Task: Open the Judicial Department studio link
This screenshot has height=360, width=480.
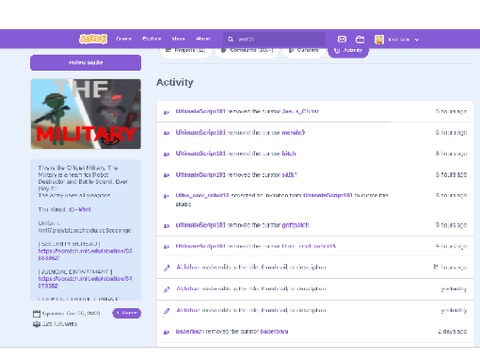Action: click(x=85, y=282)
